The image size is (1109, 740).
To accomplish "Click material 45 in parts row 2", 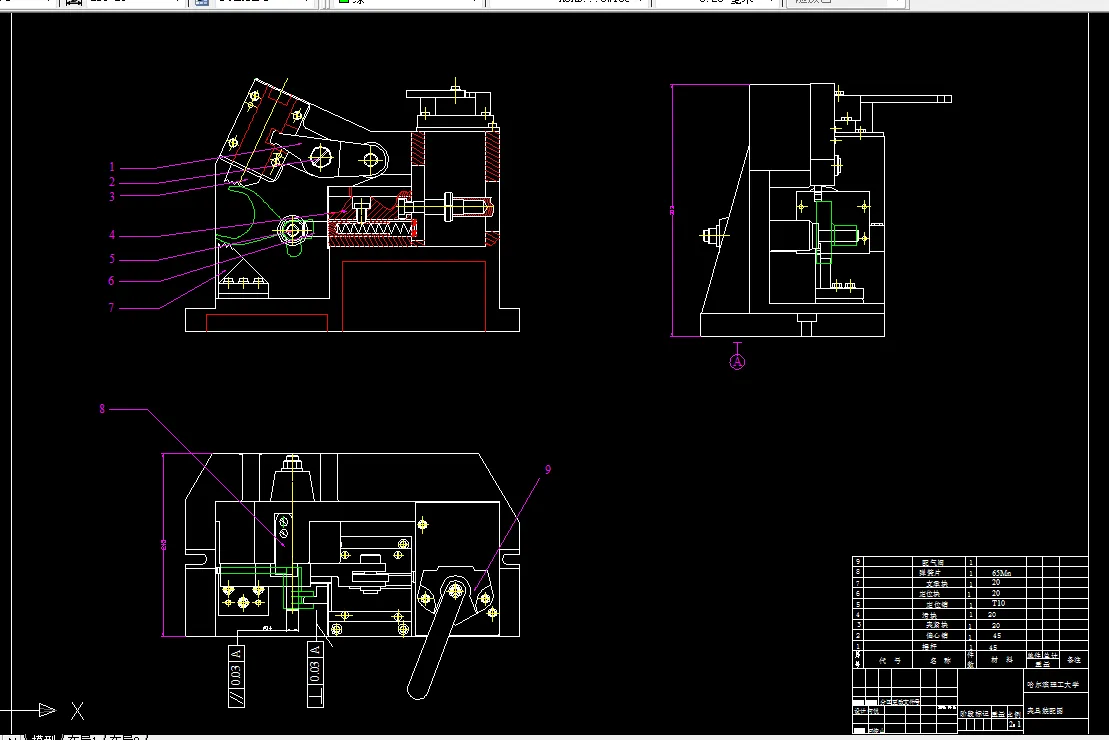I will point(996,635).
